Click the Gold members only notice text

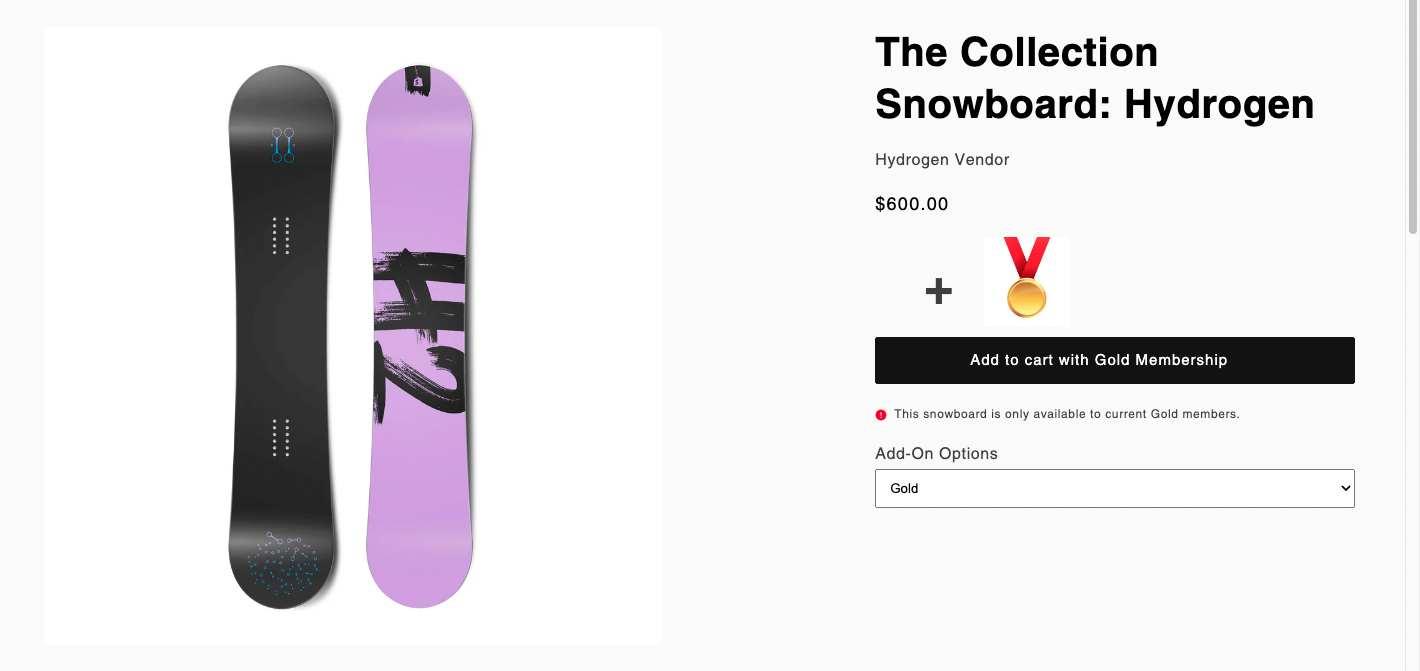1066,414
